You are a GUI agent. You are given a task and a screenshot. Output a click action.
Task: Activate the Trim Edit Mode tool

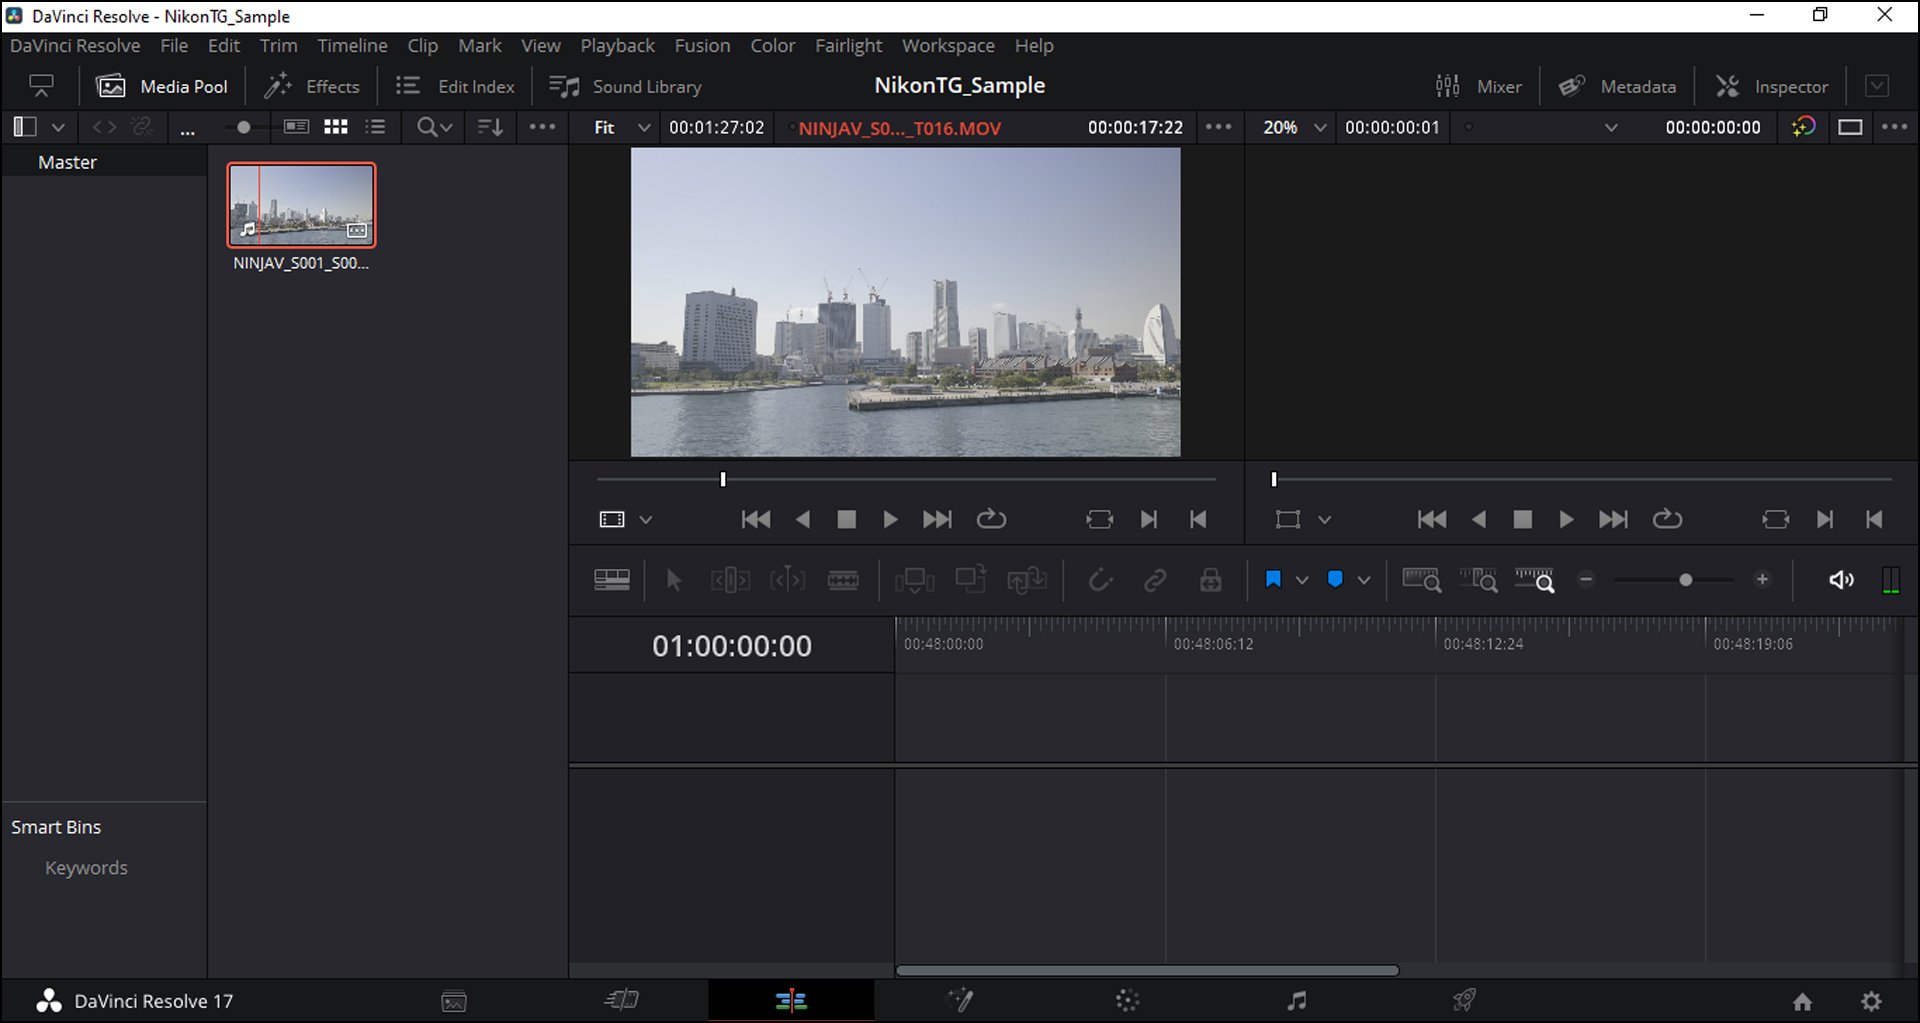(730, 580)
